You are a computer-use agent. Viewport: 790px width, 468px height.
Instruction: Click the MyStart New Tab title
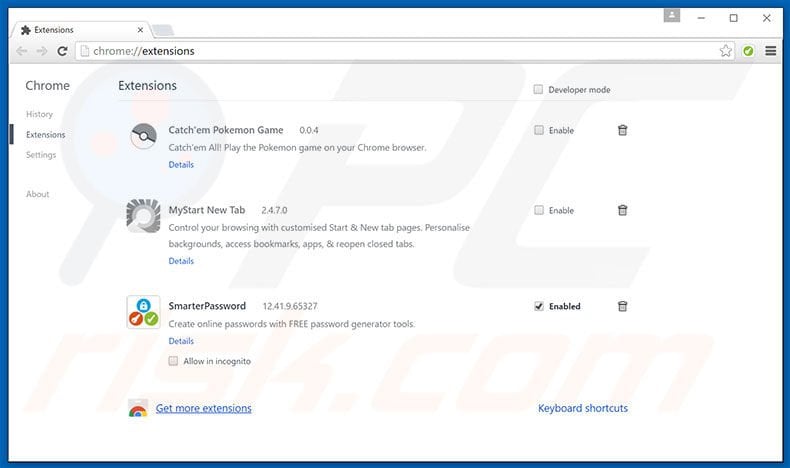tap(207, 210)
